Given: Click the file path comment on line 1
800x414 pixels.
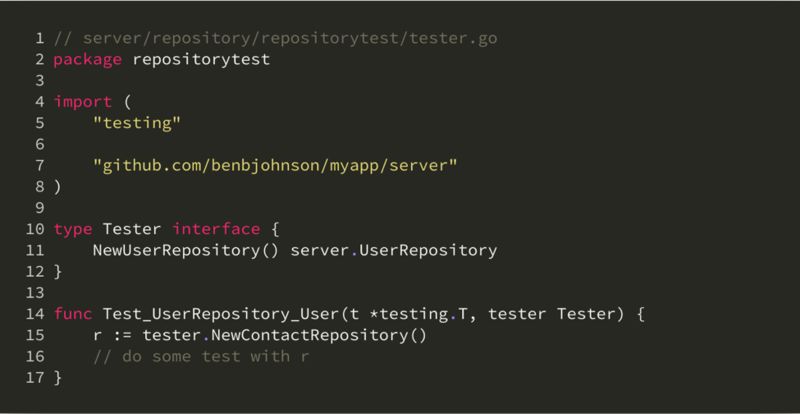Looking at the screenshot, I should coord(276,39).
